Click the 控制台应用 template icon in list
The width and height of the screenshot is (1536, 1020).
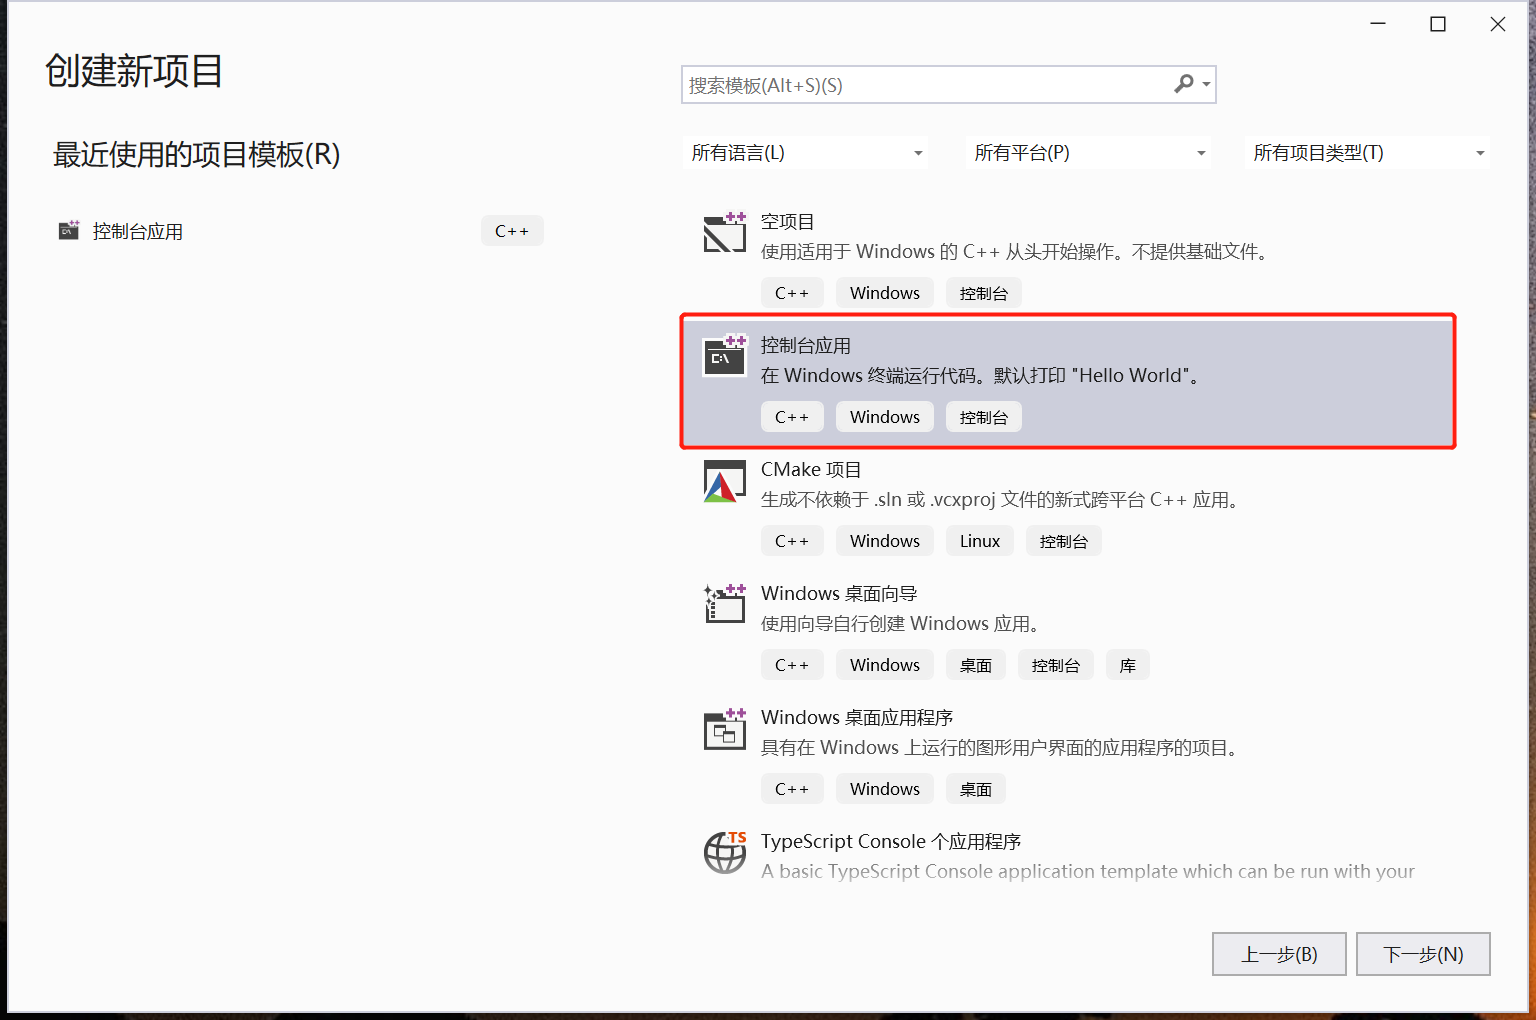tap(725, 356)
